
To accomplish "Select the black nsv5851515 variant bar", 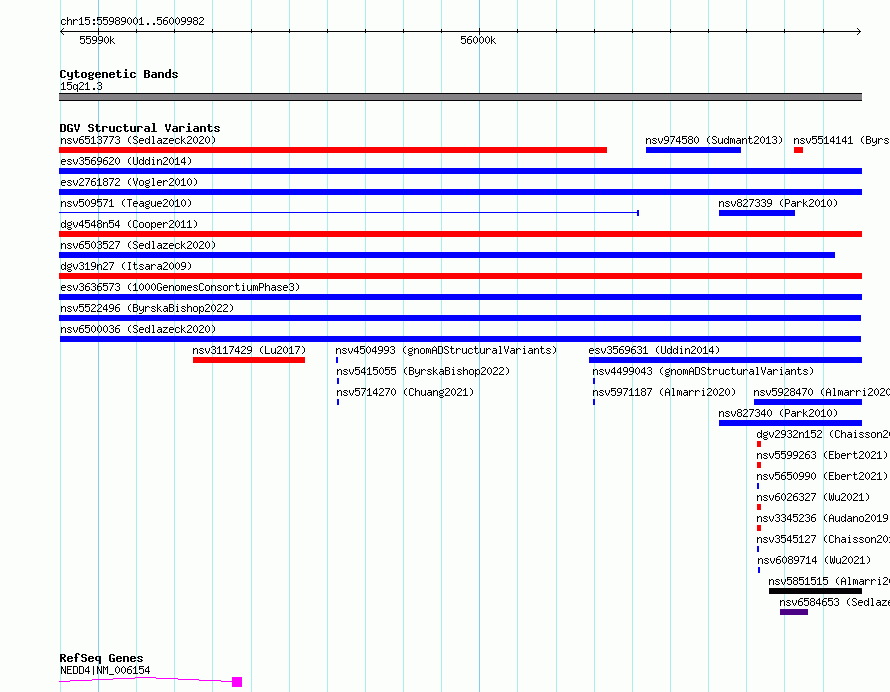I will pos(815,592).
